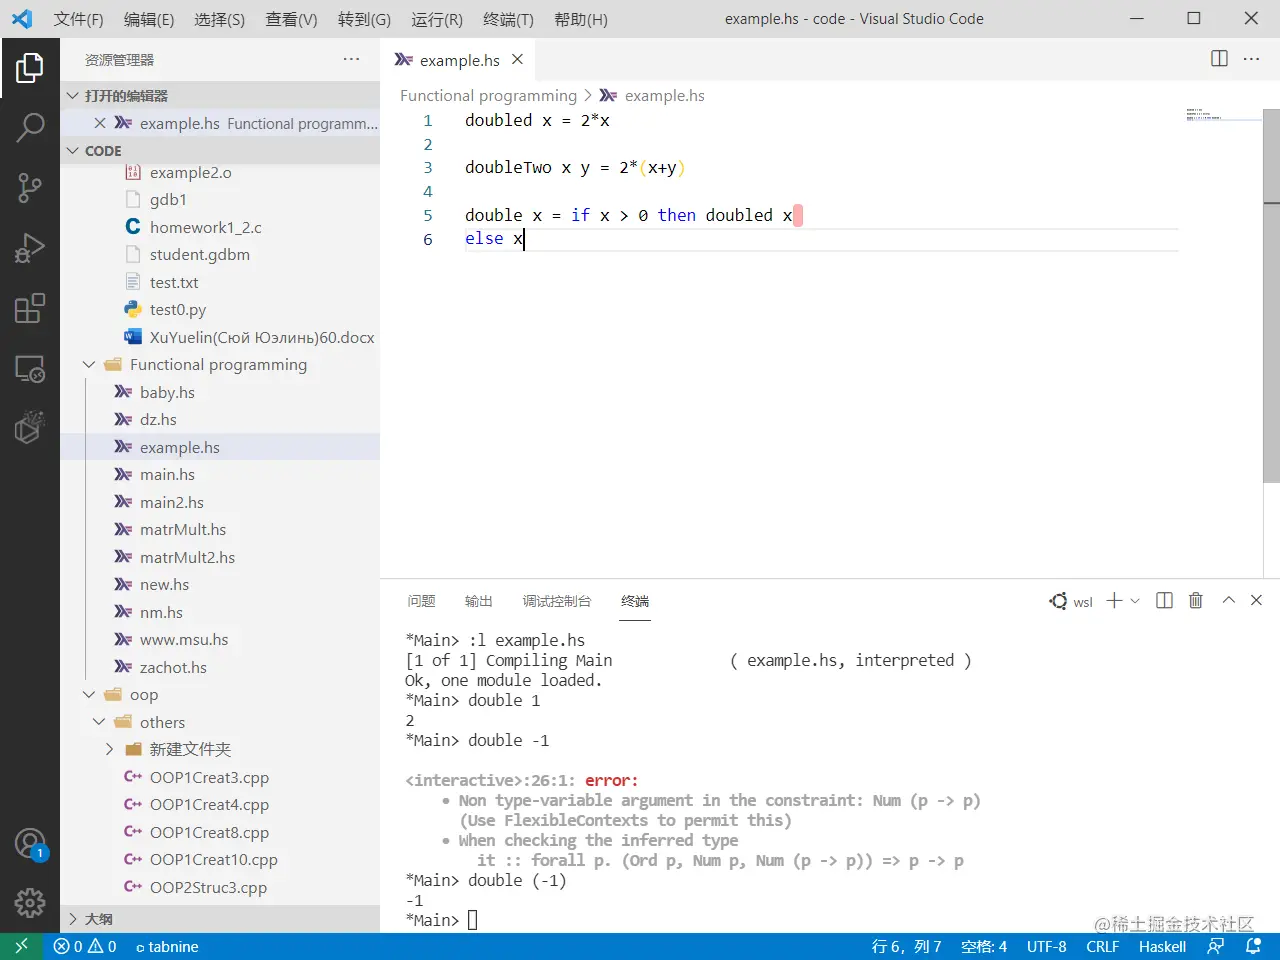Open the Explorer view in activity bar
The image size is (1280, 960).
coord(30,68)
